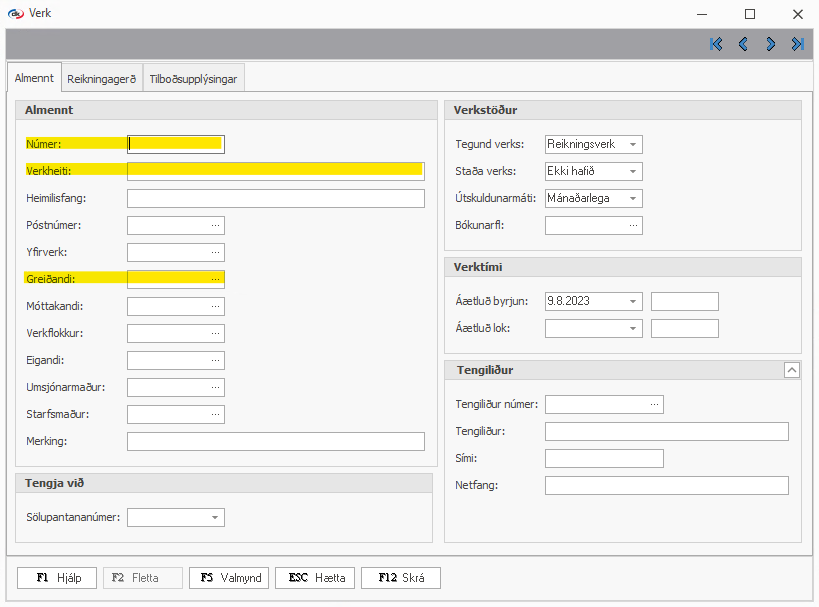
Task: Open the Staða verks dropdown
Action: (632, 172)
